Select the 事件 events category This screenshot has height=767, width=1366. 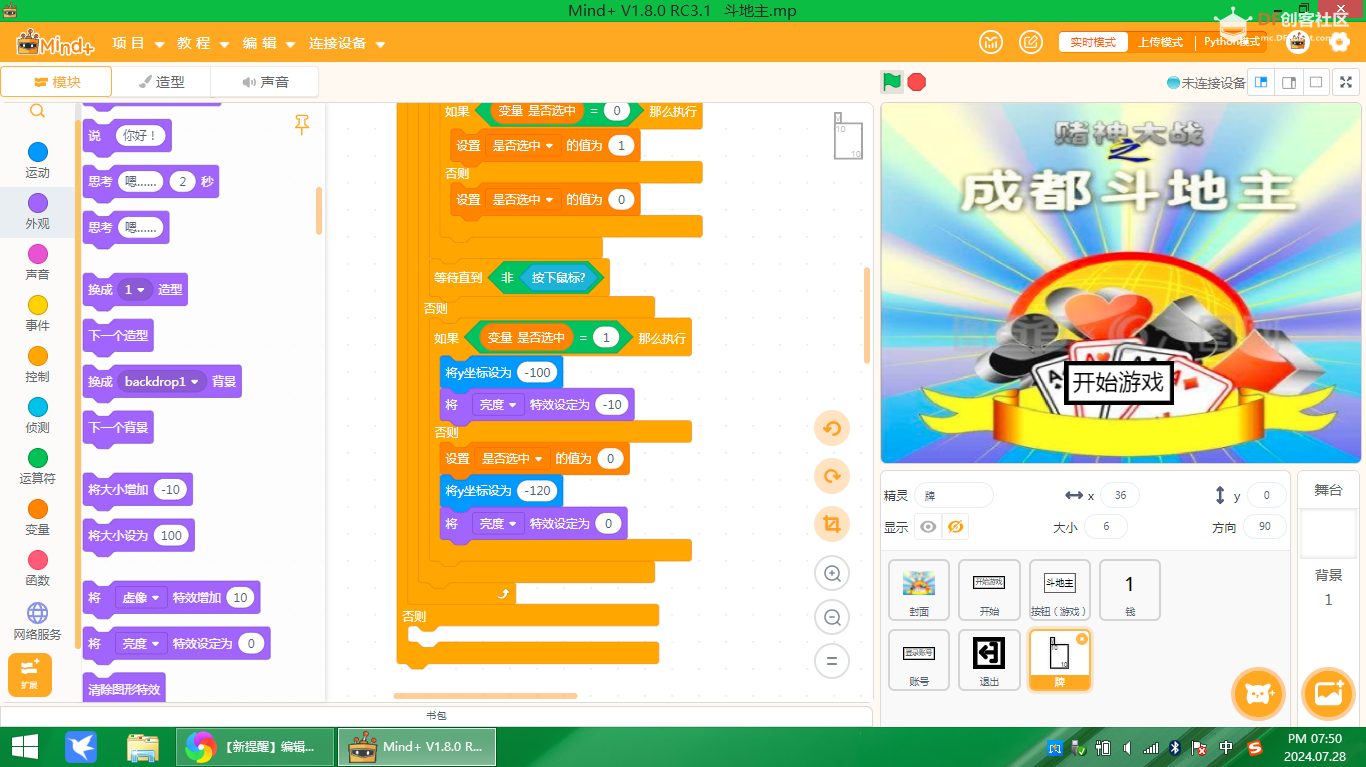coord(37,314)
